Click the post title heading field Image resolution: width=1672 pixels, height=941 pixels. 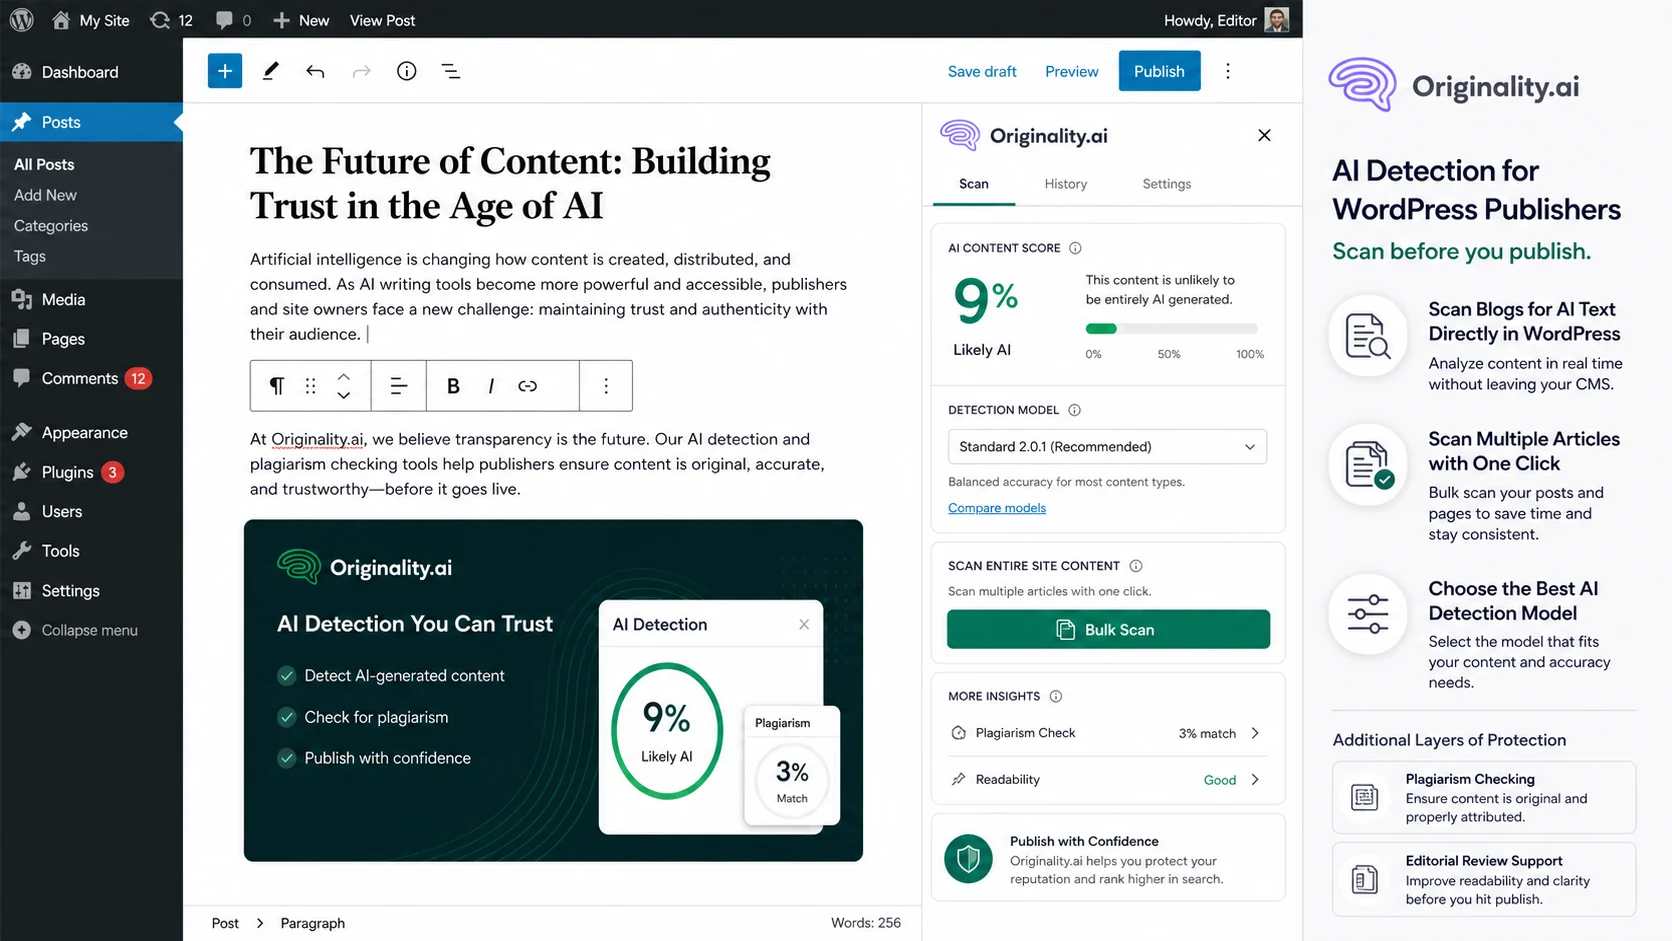tap(510, 183)
